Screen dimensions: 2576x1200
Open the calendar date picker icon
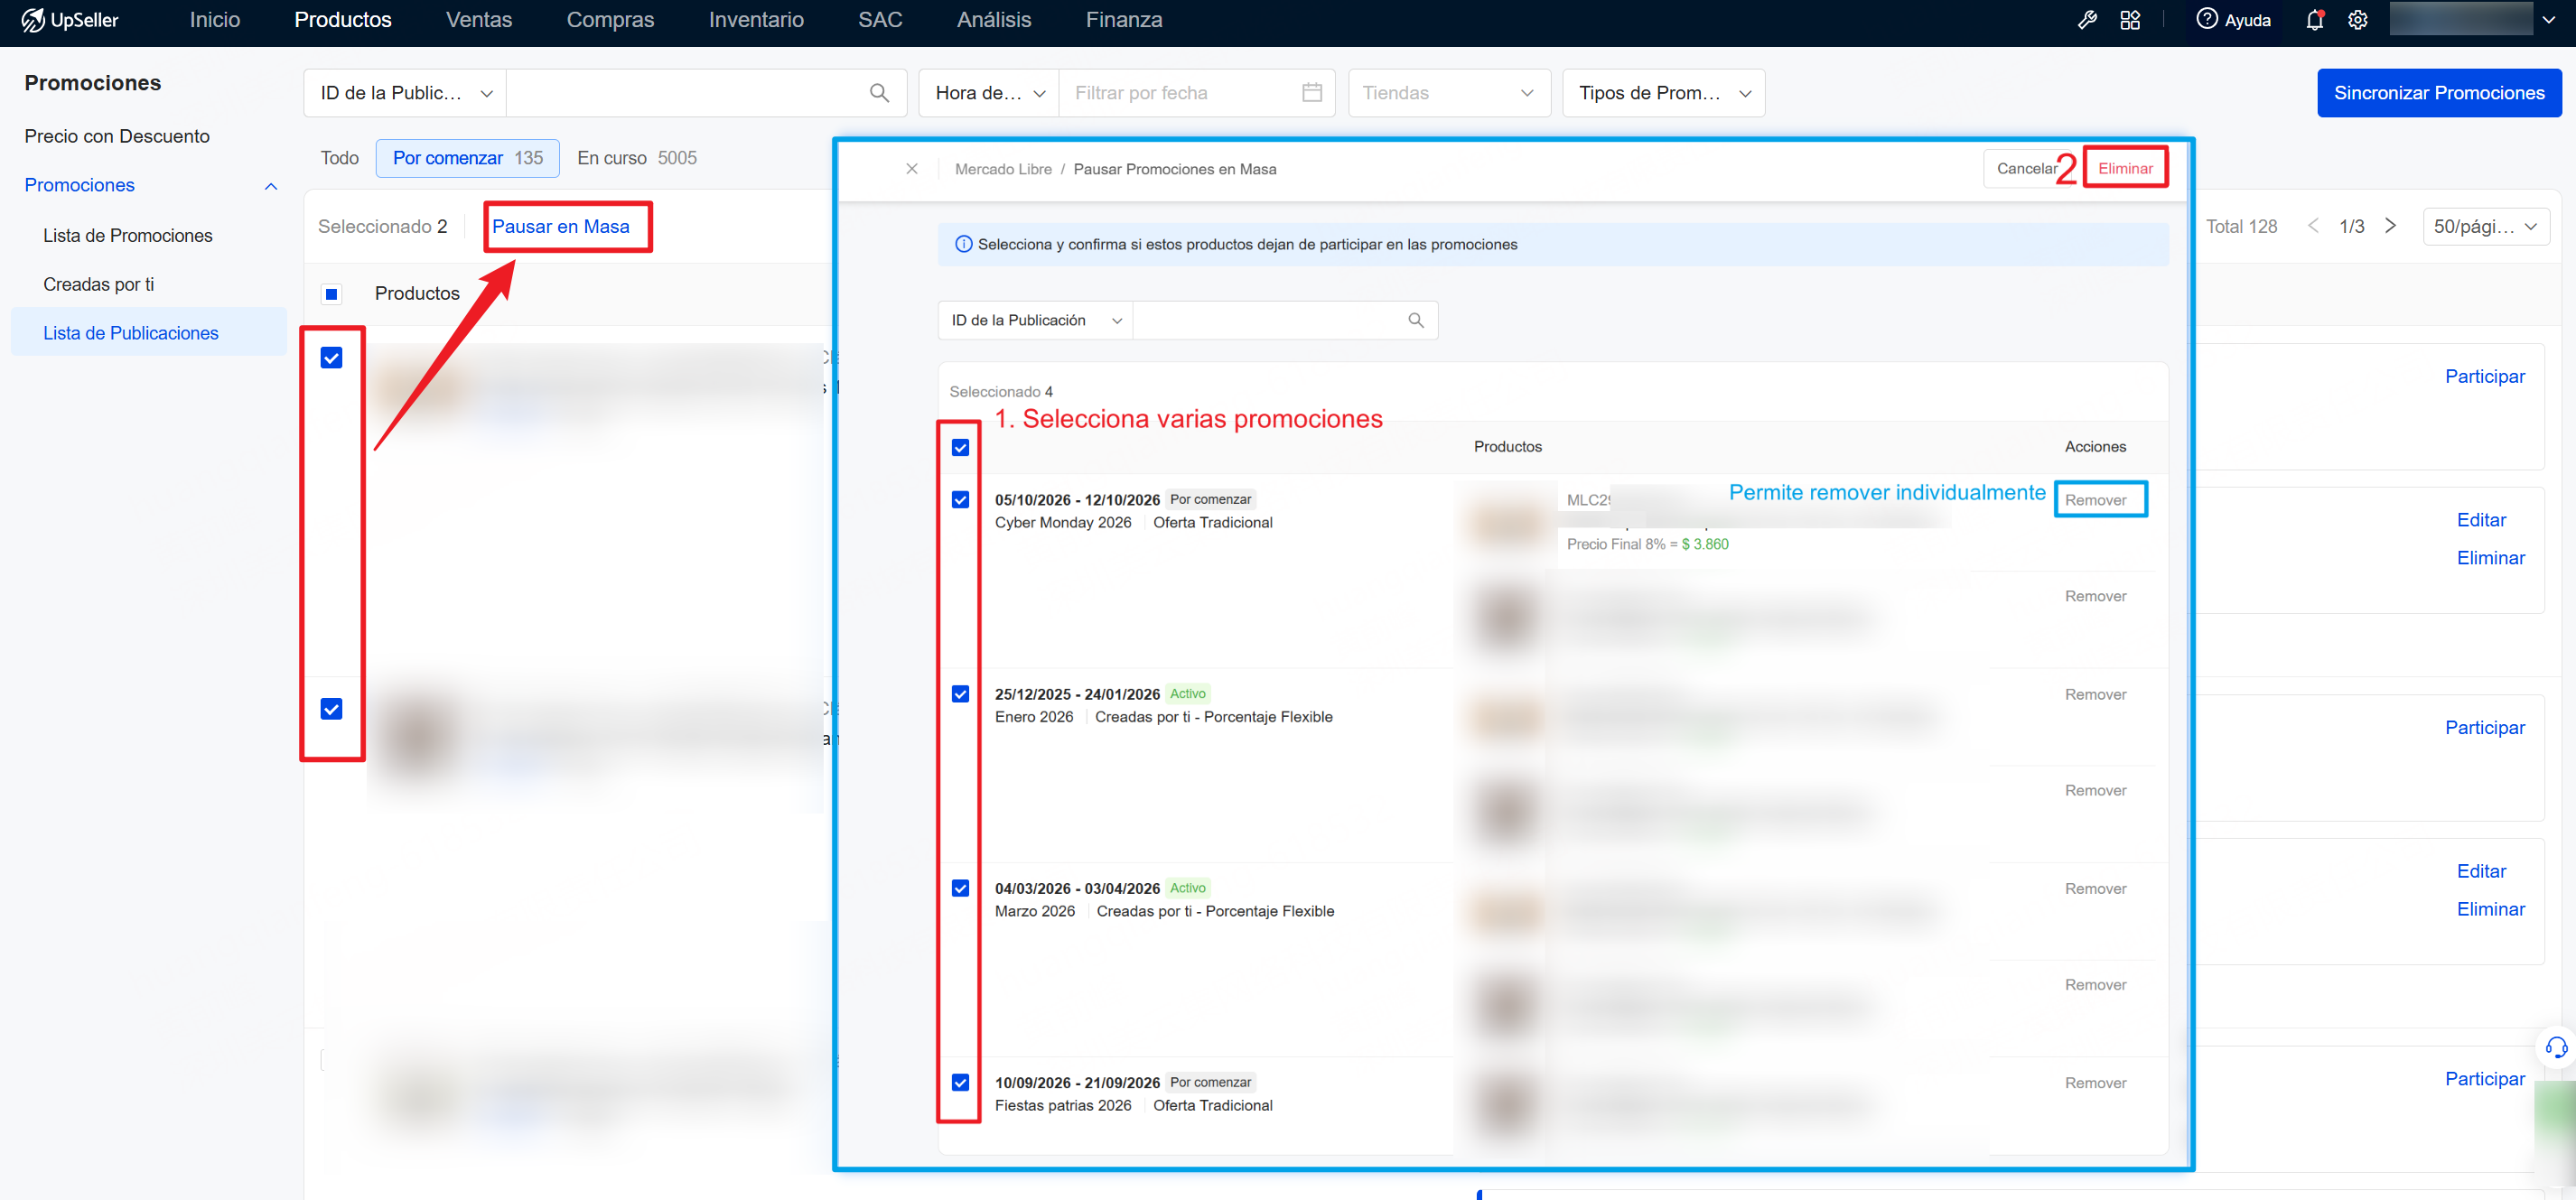[1312, 93]
